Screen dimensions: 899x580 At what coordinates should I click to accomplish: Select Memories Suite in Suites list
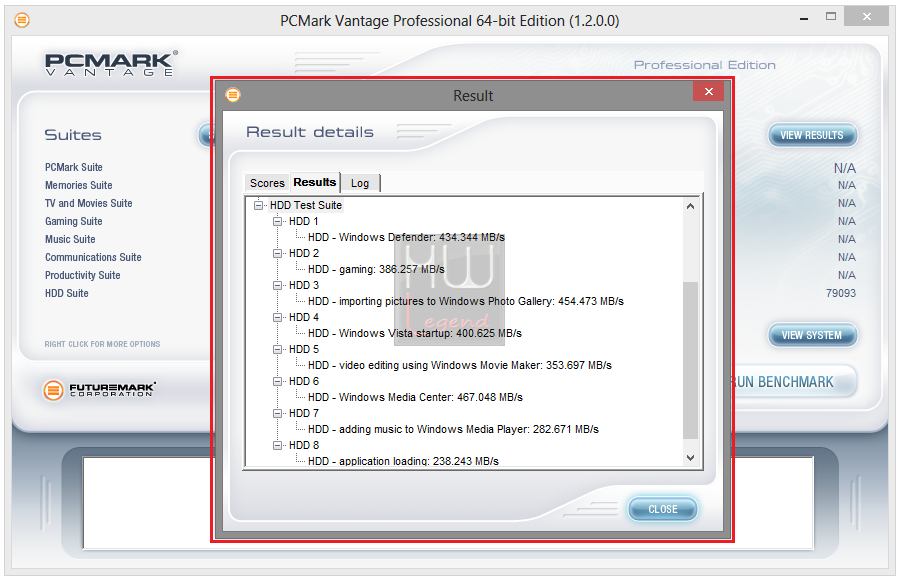click(79, 185)
